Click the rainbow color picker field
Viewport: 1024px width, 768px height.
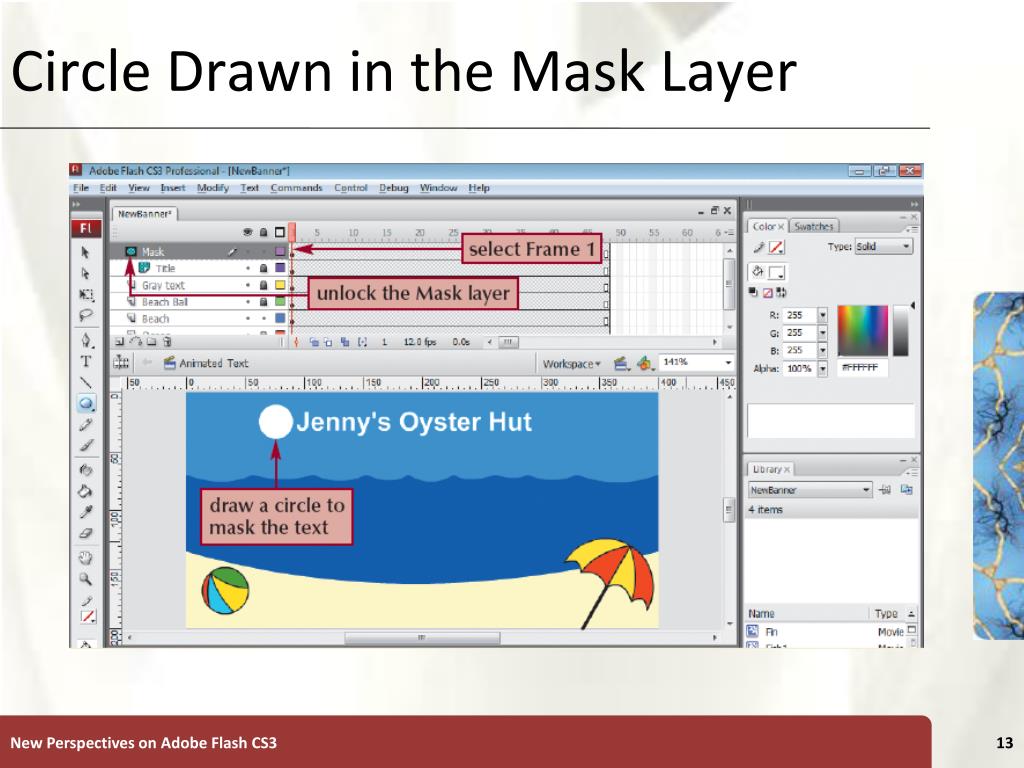coord(863,330)
